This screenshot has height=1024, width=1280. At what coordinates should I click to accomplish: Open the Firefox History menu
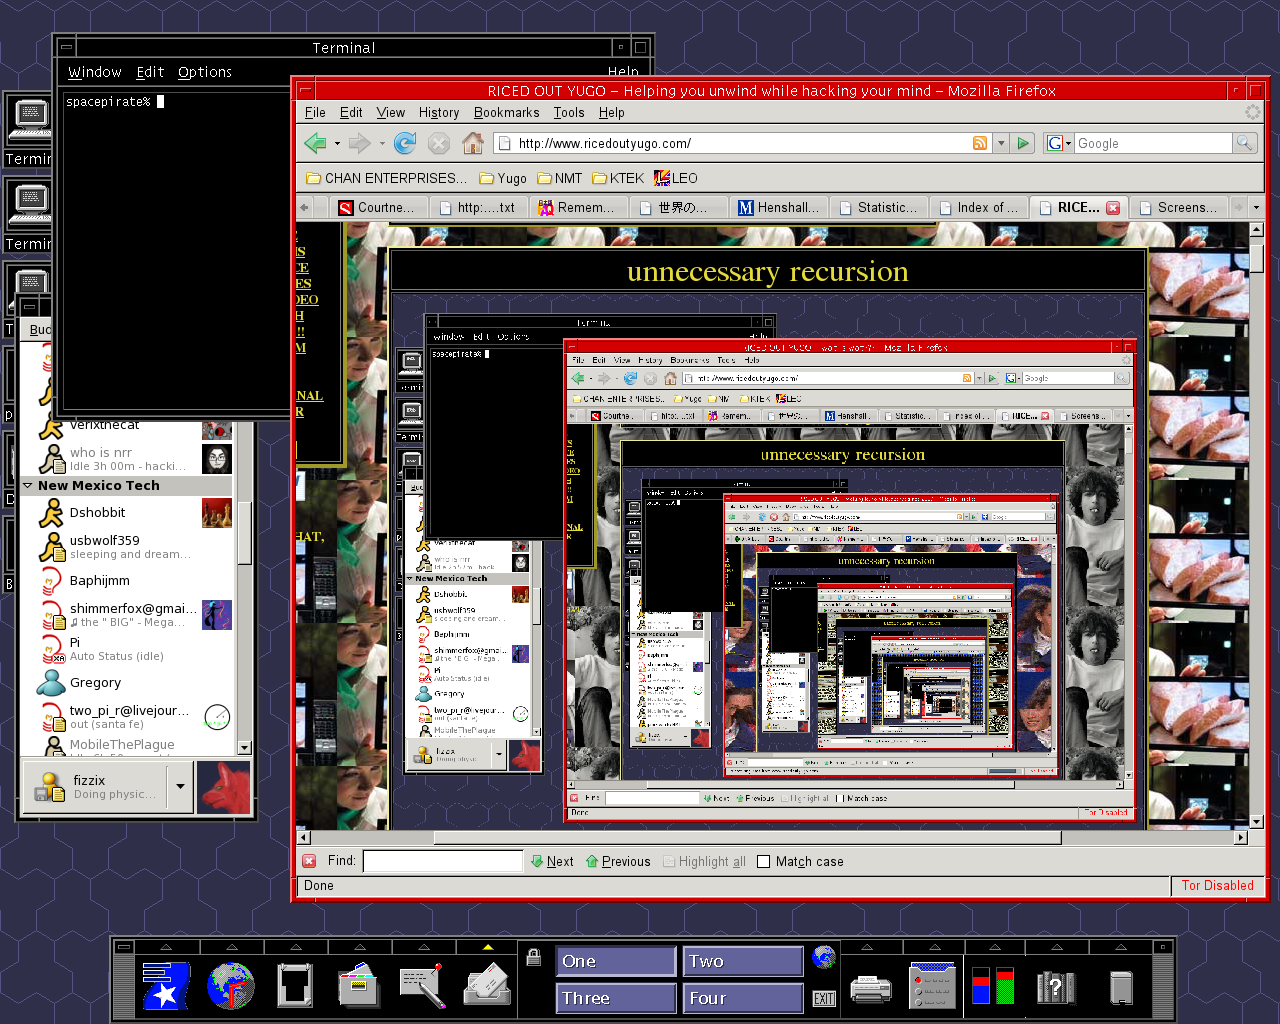coord(439,113)
